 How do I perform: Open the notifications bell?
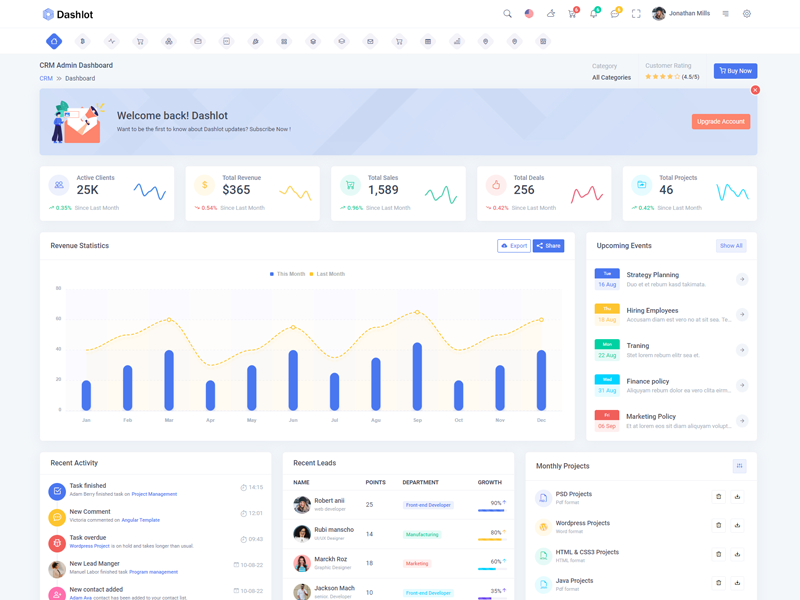pyautogui.click(x=593, y=14)
